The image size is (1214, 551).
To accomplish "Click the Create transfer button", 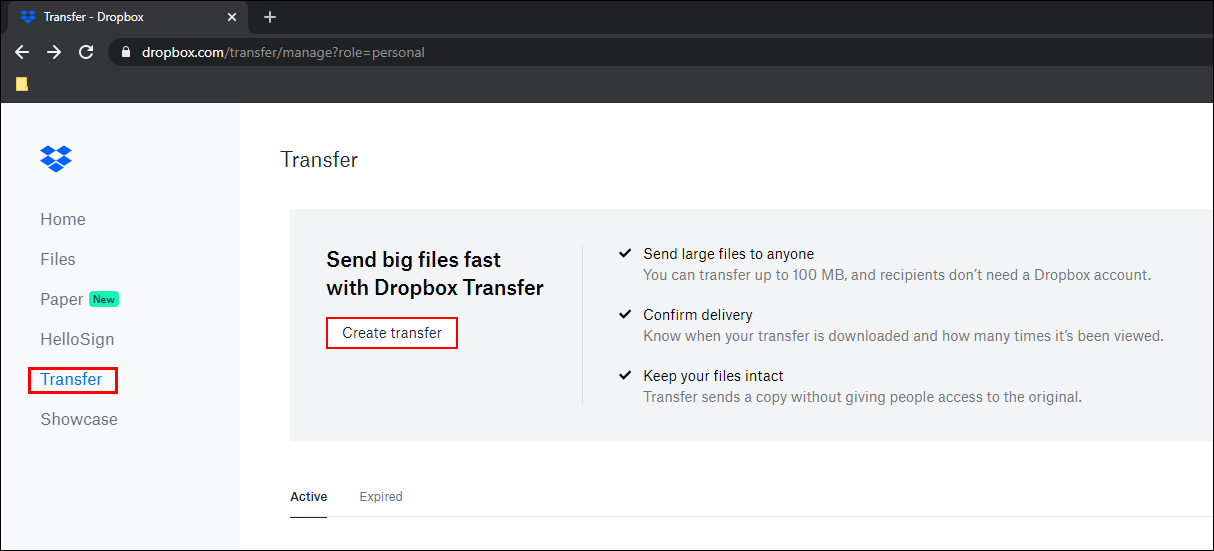I will click(392, 333).
